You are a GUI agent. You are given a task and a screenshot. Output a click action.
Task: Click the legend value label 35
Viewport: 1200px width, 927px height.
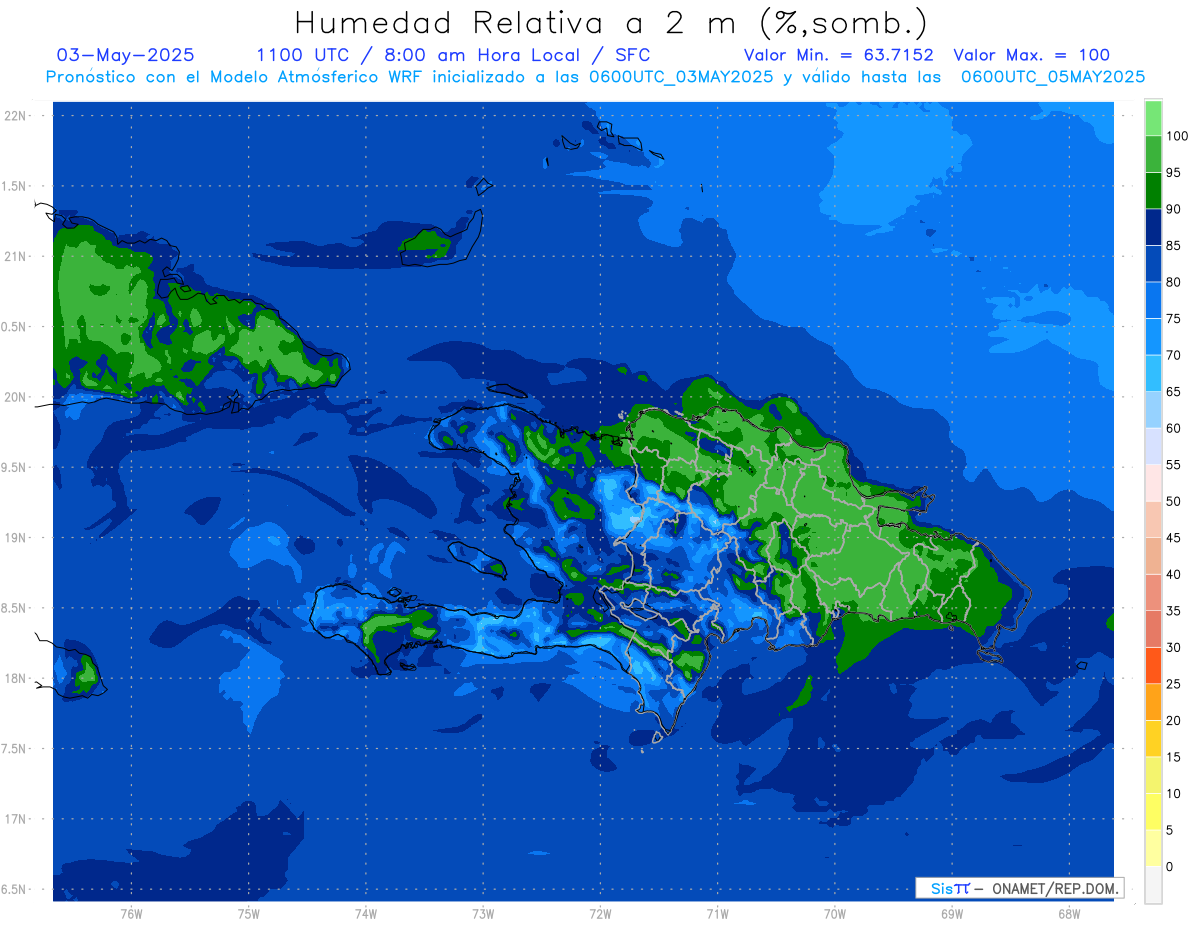1174,611
